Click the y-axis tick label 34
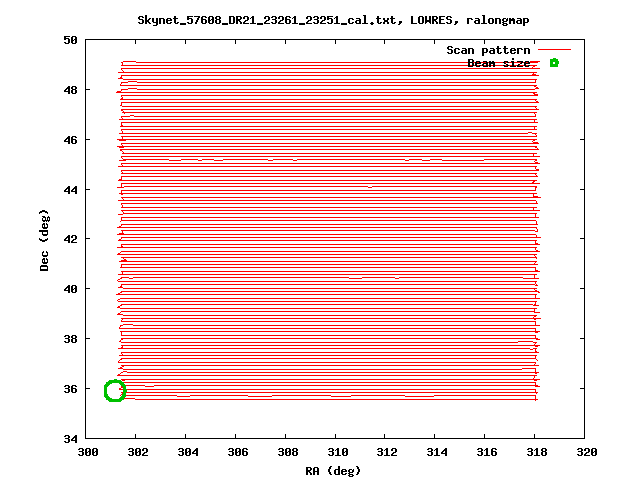 point(70,439)
